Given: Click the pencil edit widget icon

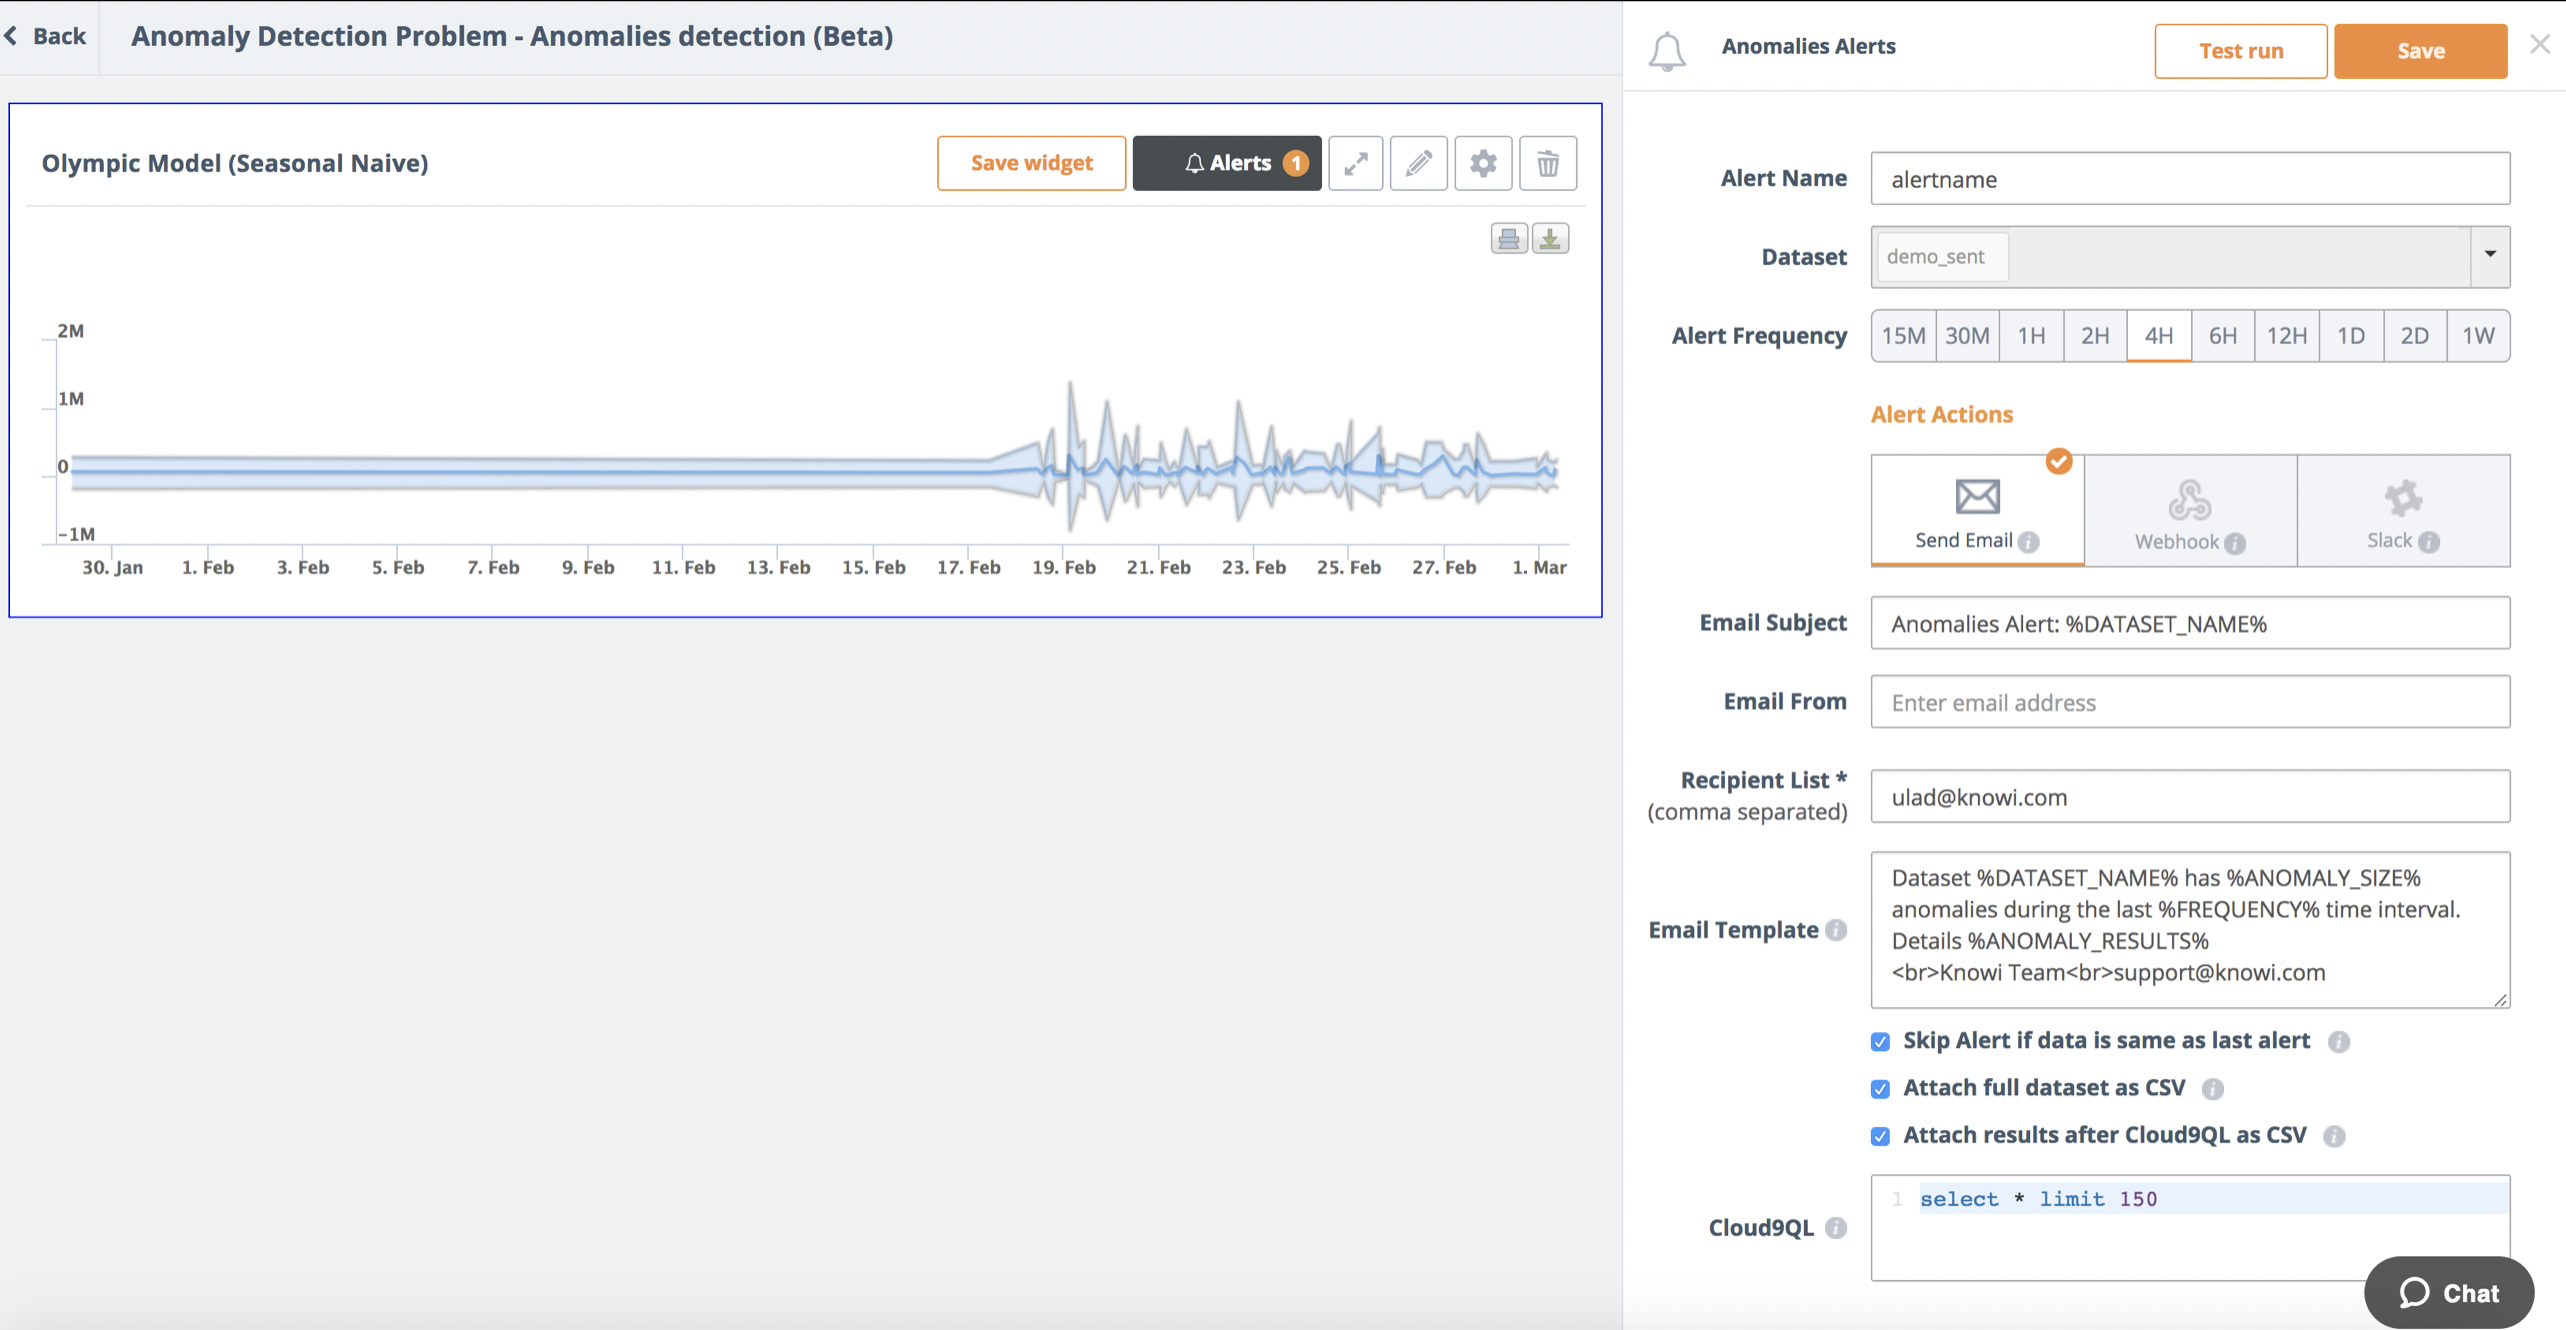Looking at the screenshot, I should click(x=1418, y=163).
